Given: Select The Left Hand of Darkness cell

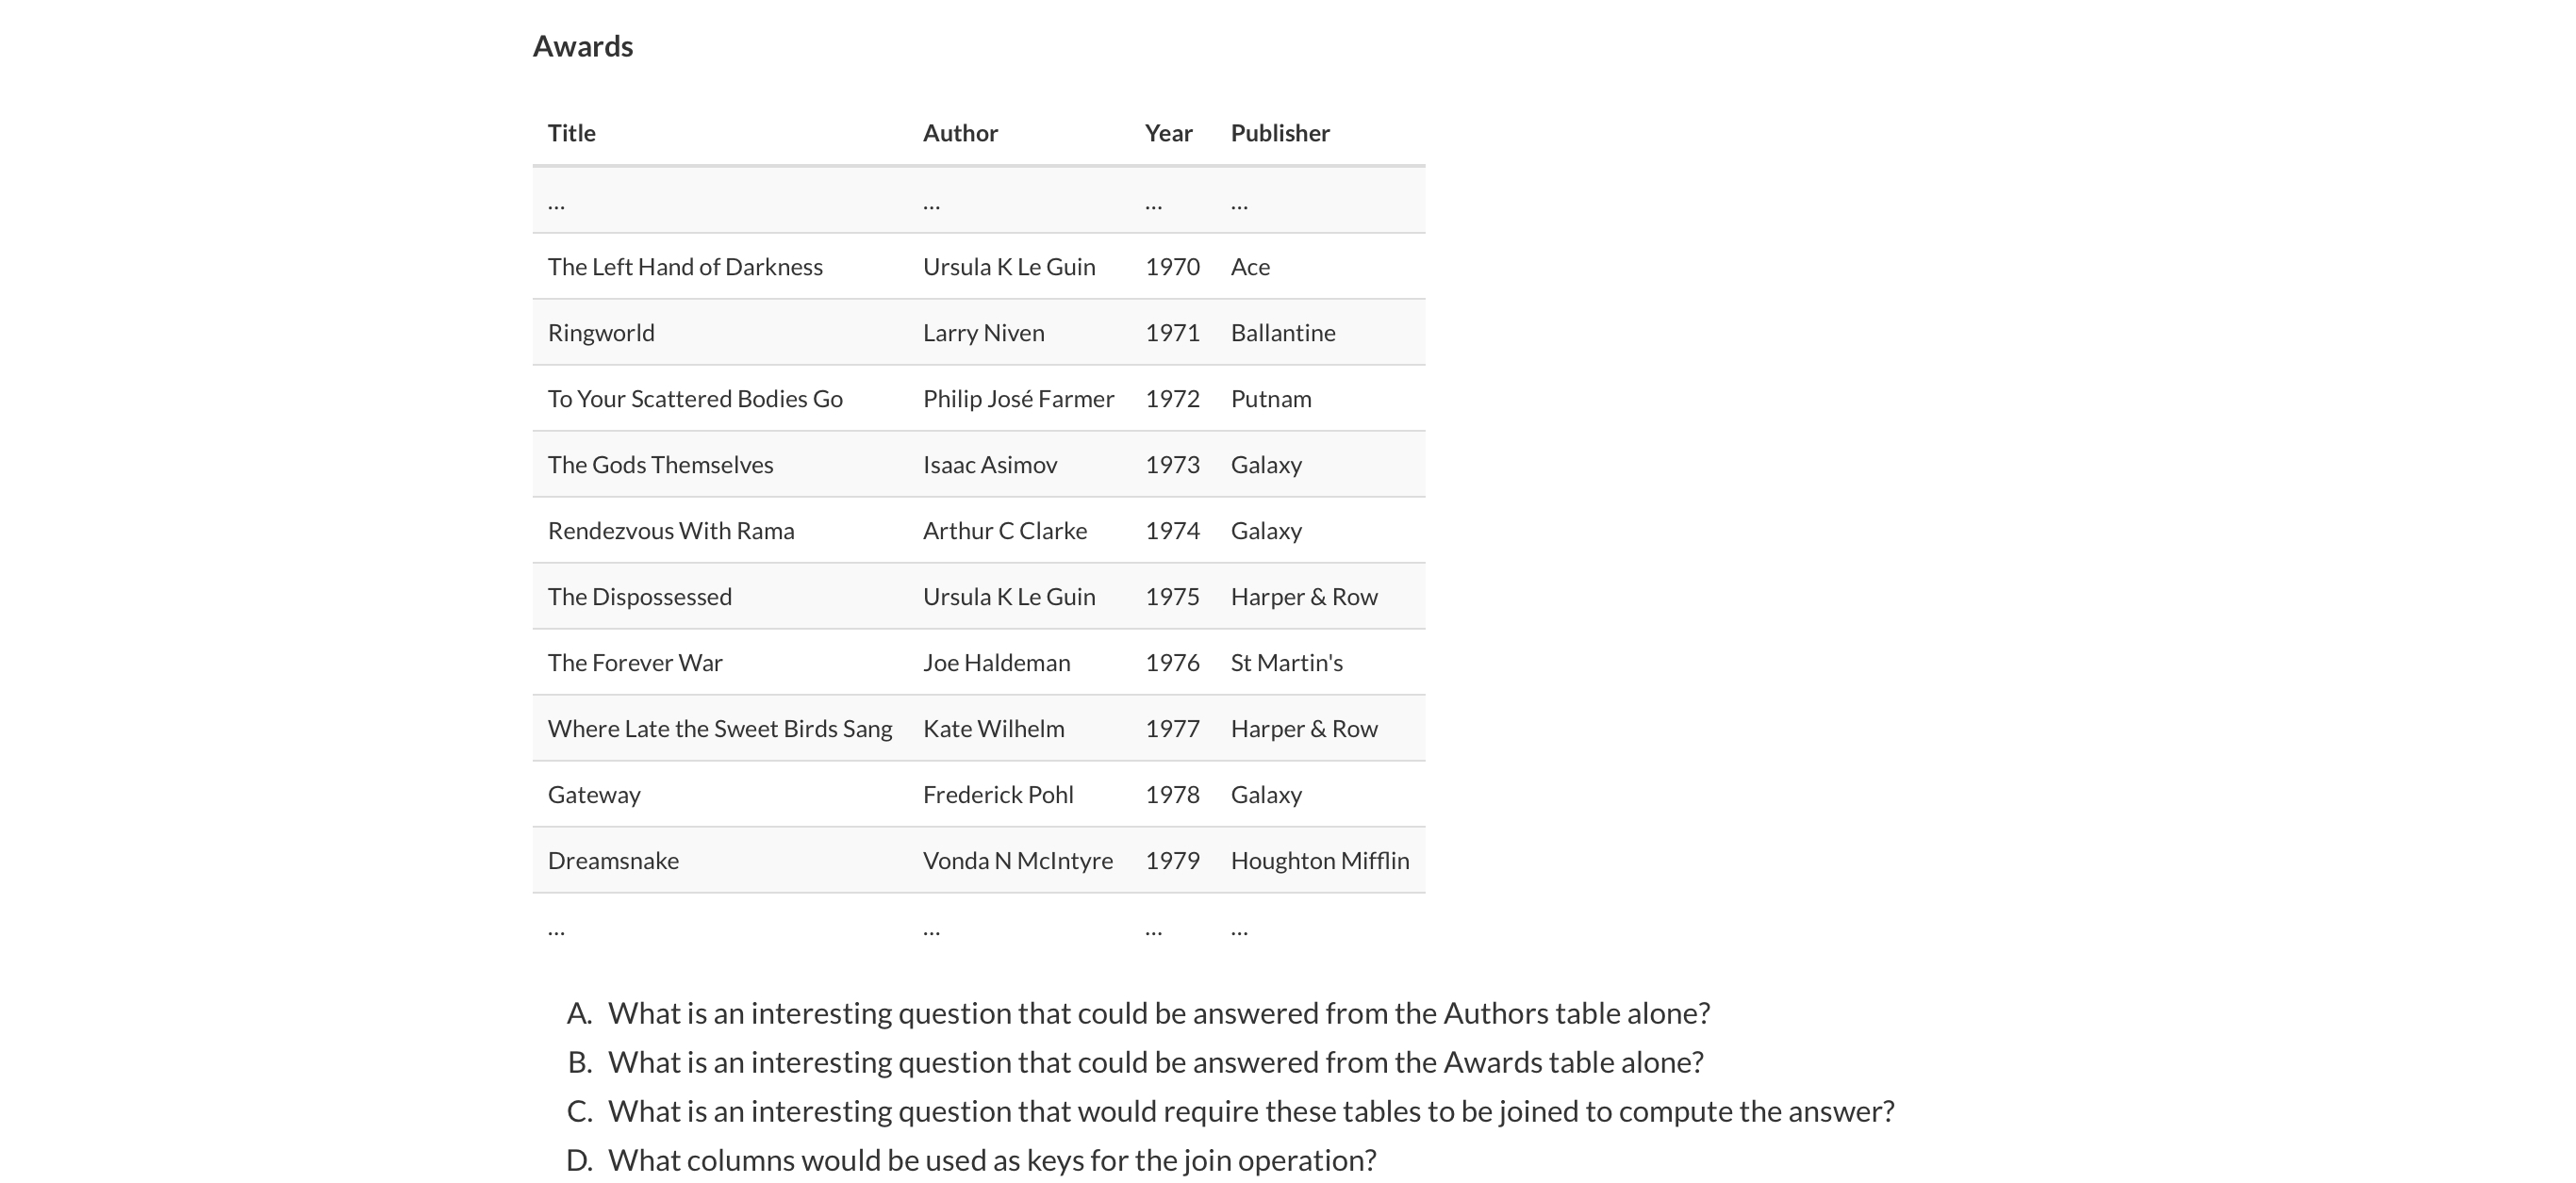Looking at the screenshot, I should pyautogui.click(x=685, y=267).
